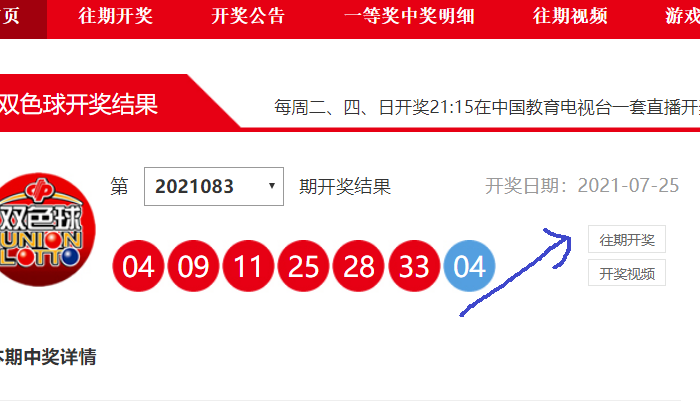Click the 往期开奖 button near arrow
Viewport: 700px width, 401px height.
pos(627,239)
